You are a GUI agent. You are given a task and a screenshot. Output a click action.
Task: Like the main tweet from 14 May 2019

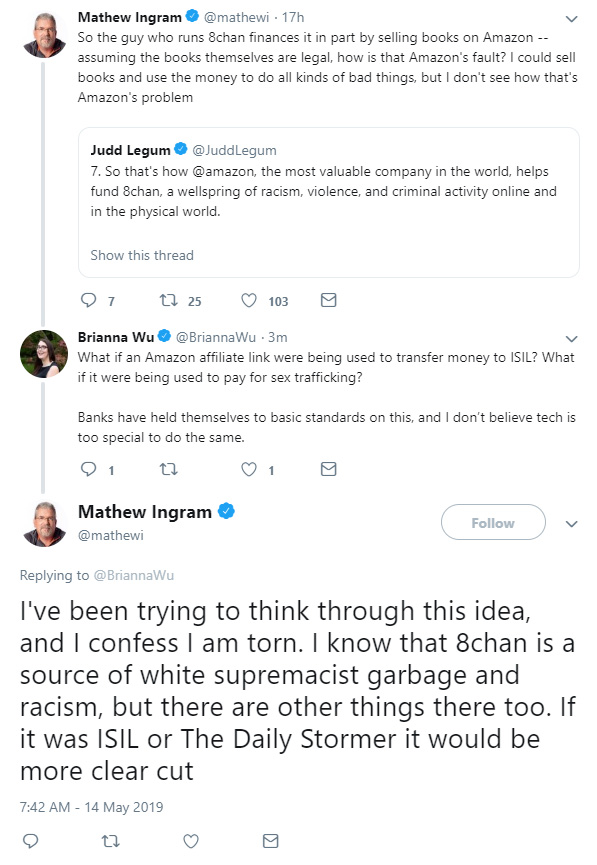[x=191, y=841]
